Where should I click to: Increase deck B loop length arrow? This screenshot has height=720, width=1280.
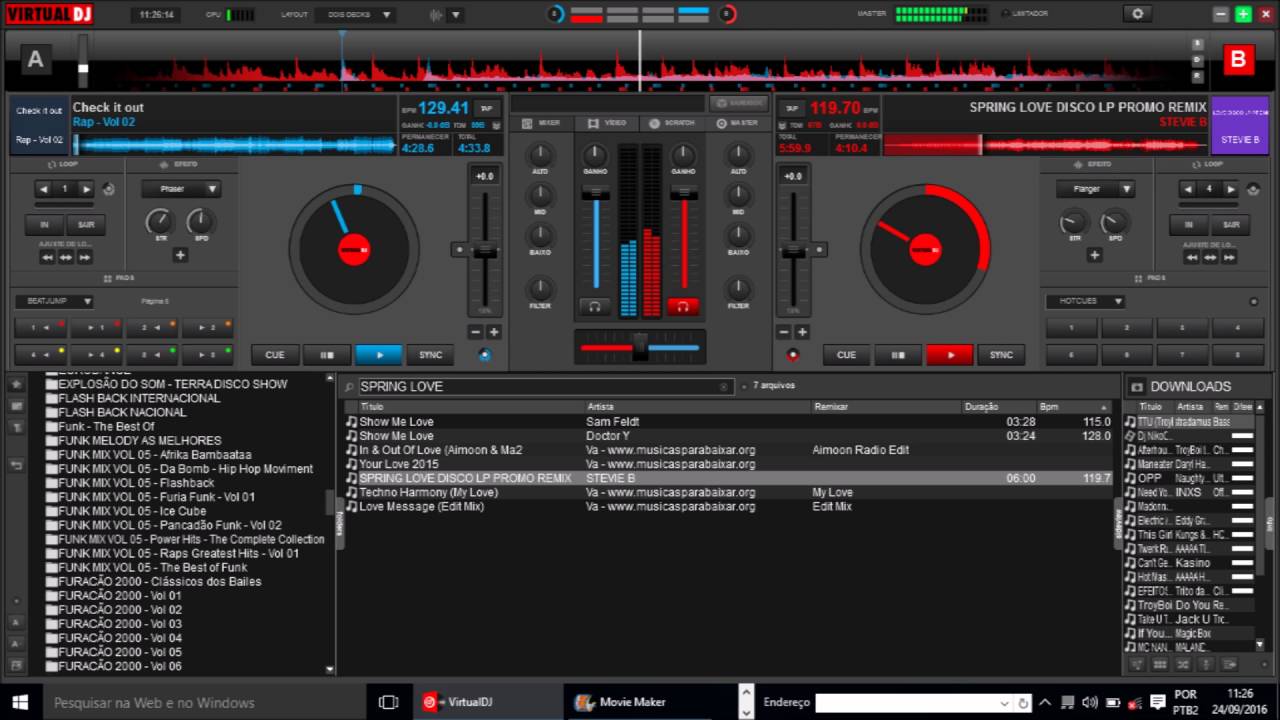tap(1231, 189)
